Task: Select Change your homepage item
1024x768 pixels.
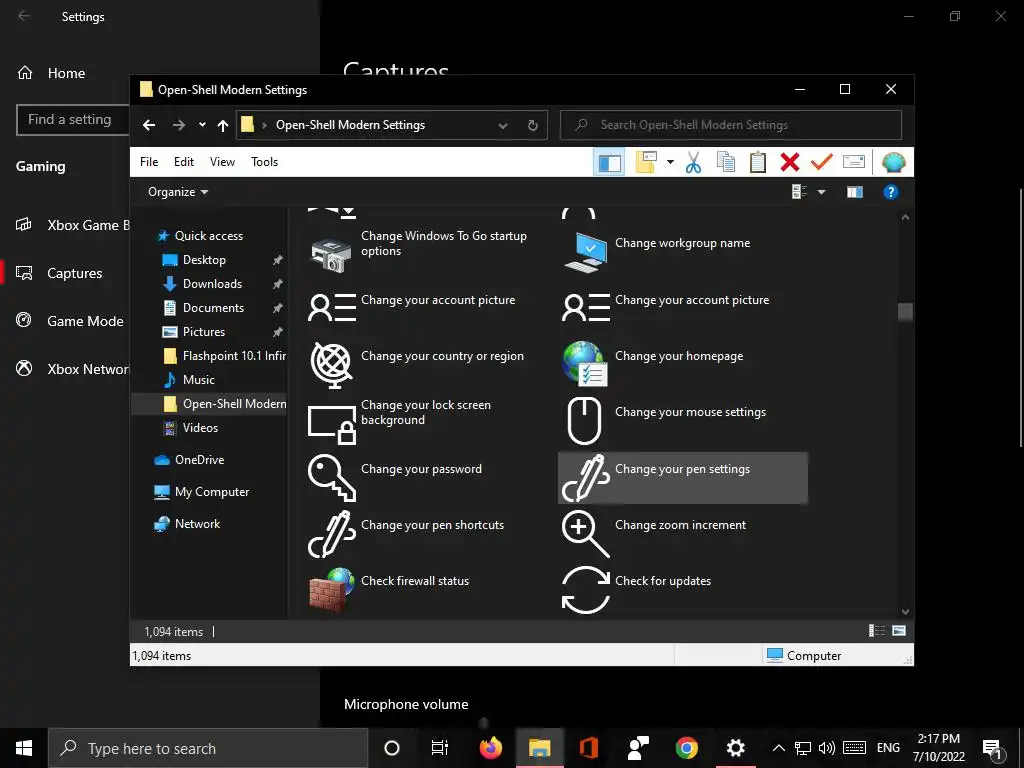Action: coord(682,366)
